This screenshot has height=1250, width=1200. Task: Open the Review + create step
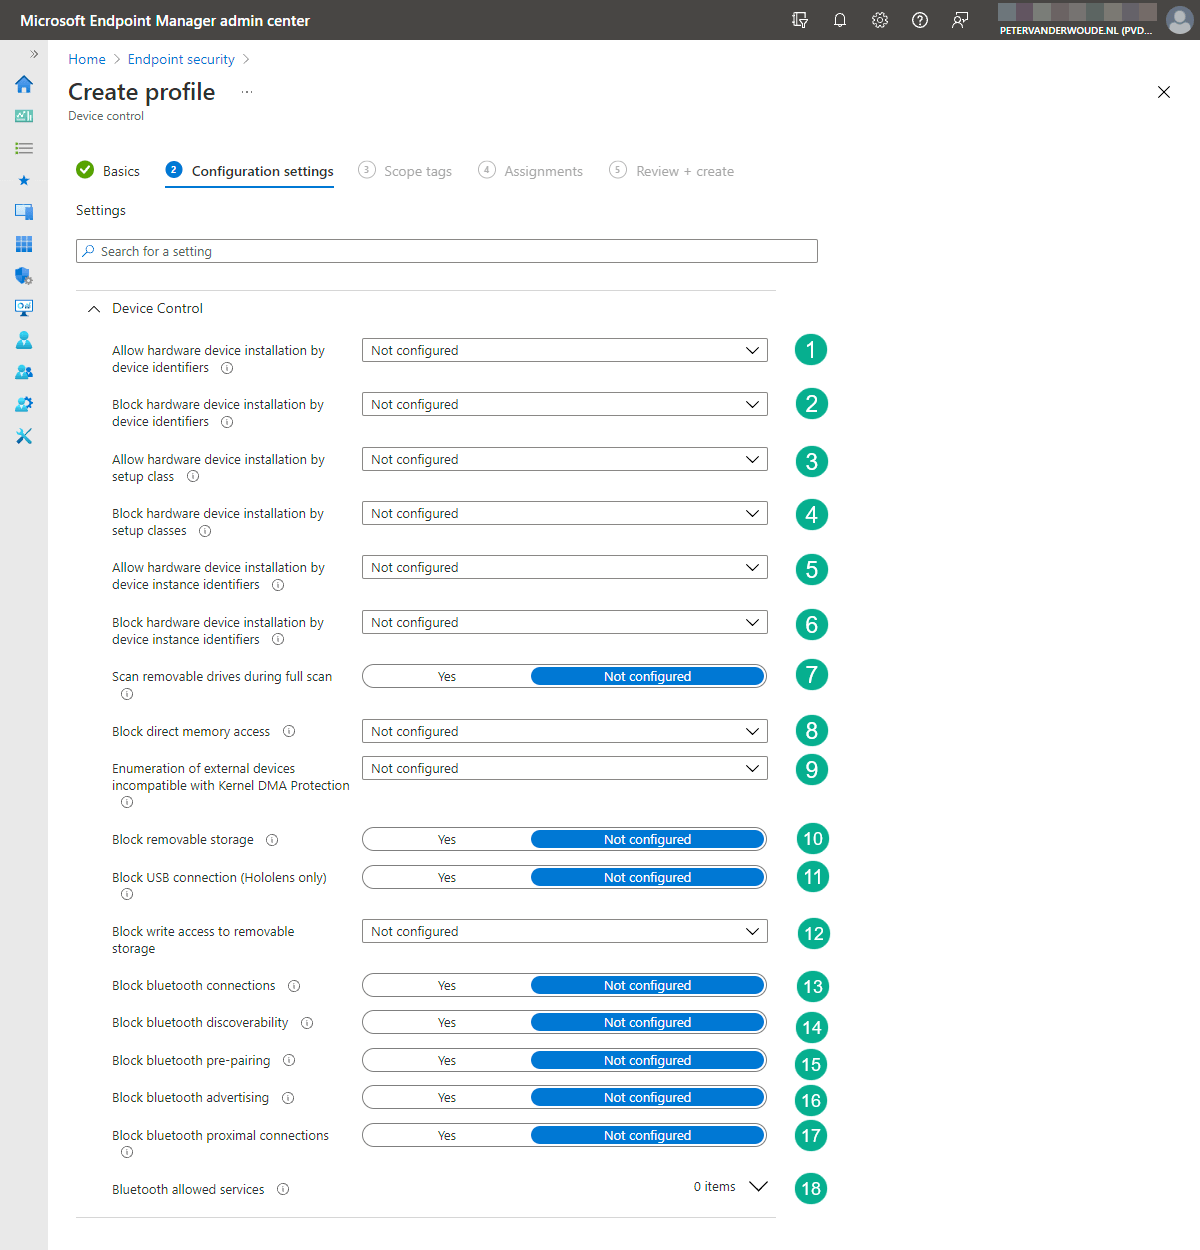(684, 171)
